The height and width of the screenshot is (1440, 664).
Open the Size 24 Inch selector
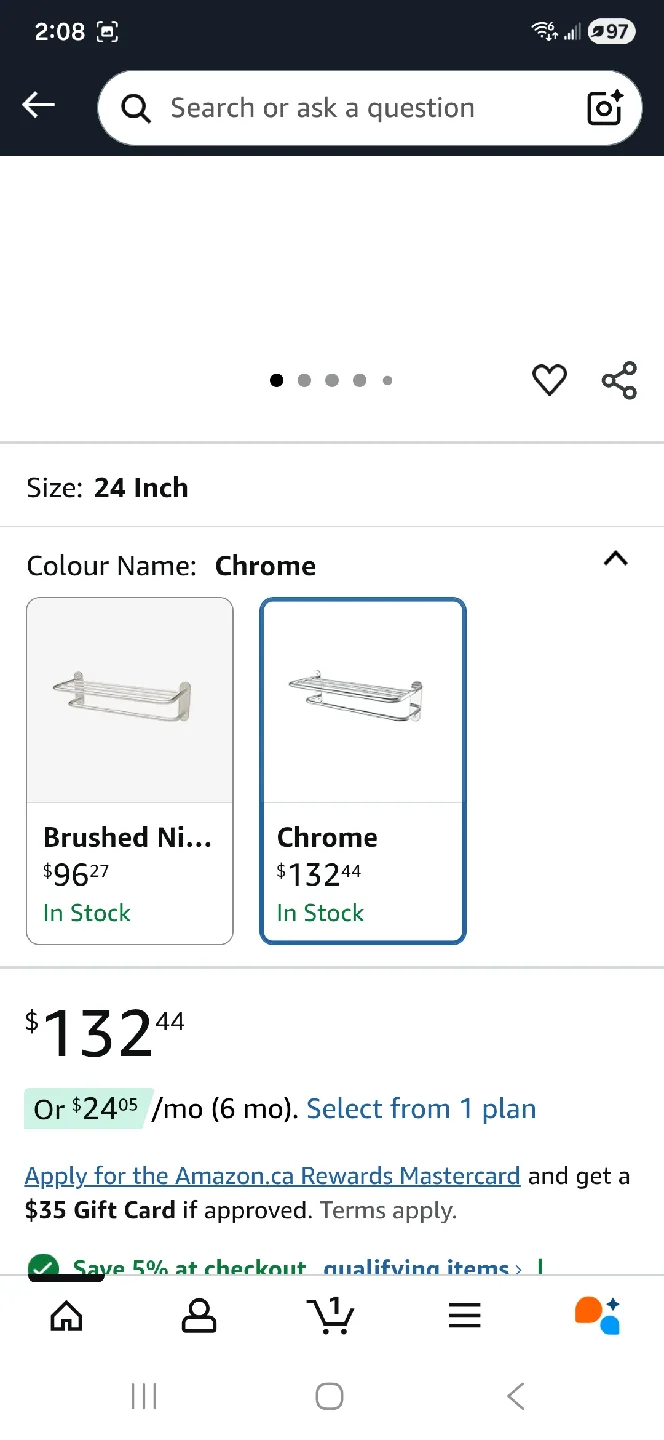pos(141,488)
